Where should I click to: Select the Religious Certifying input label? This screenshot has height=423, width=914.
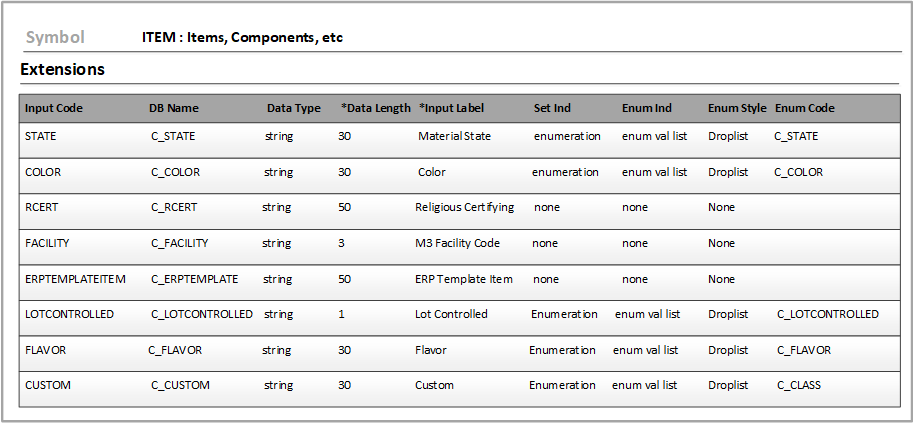point(464,207)
